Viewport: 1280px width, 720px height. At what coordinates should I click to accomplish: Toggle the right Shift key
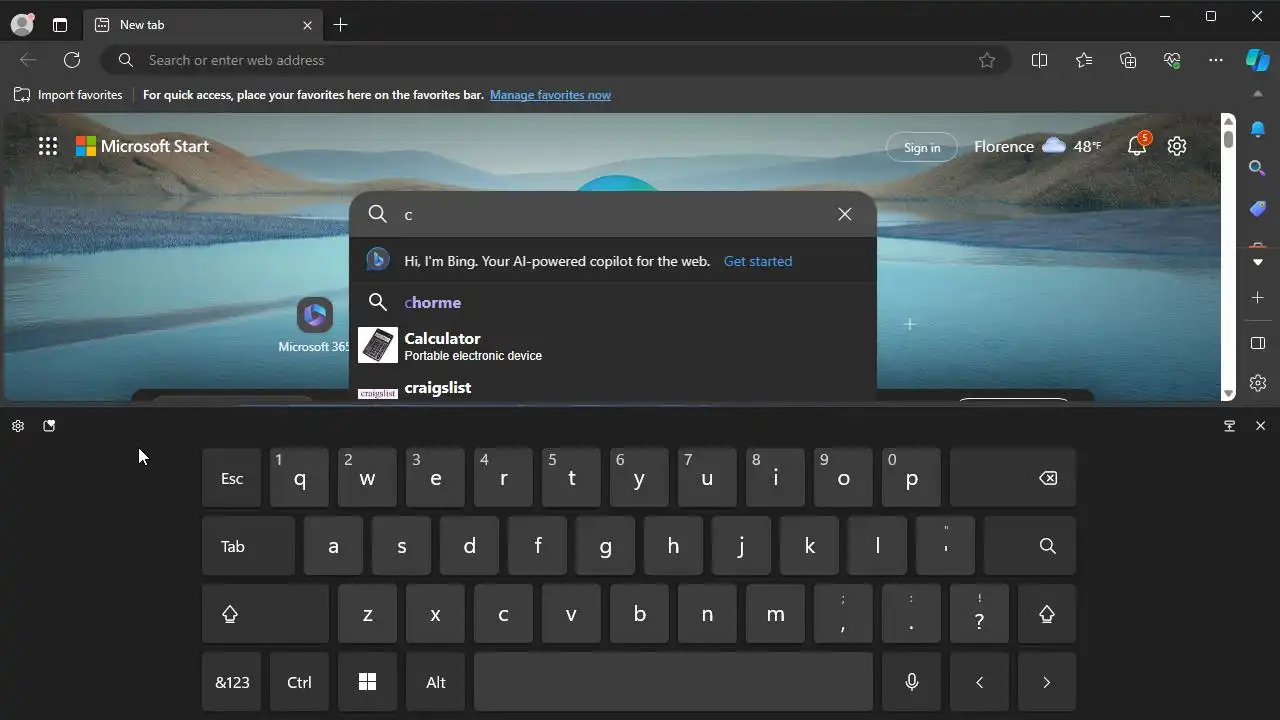(1047, 614)
